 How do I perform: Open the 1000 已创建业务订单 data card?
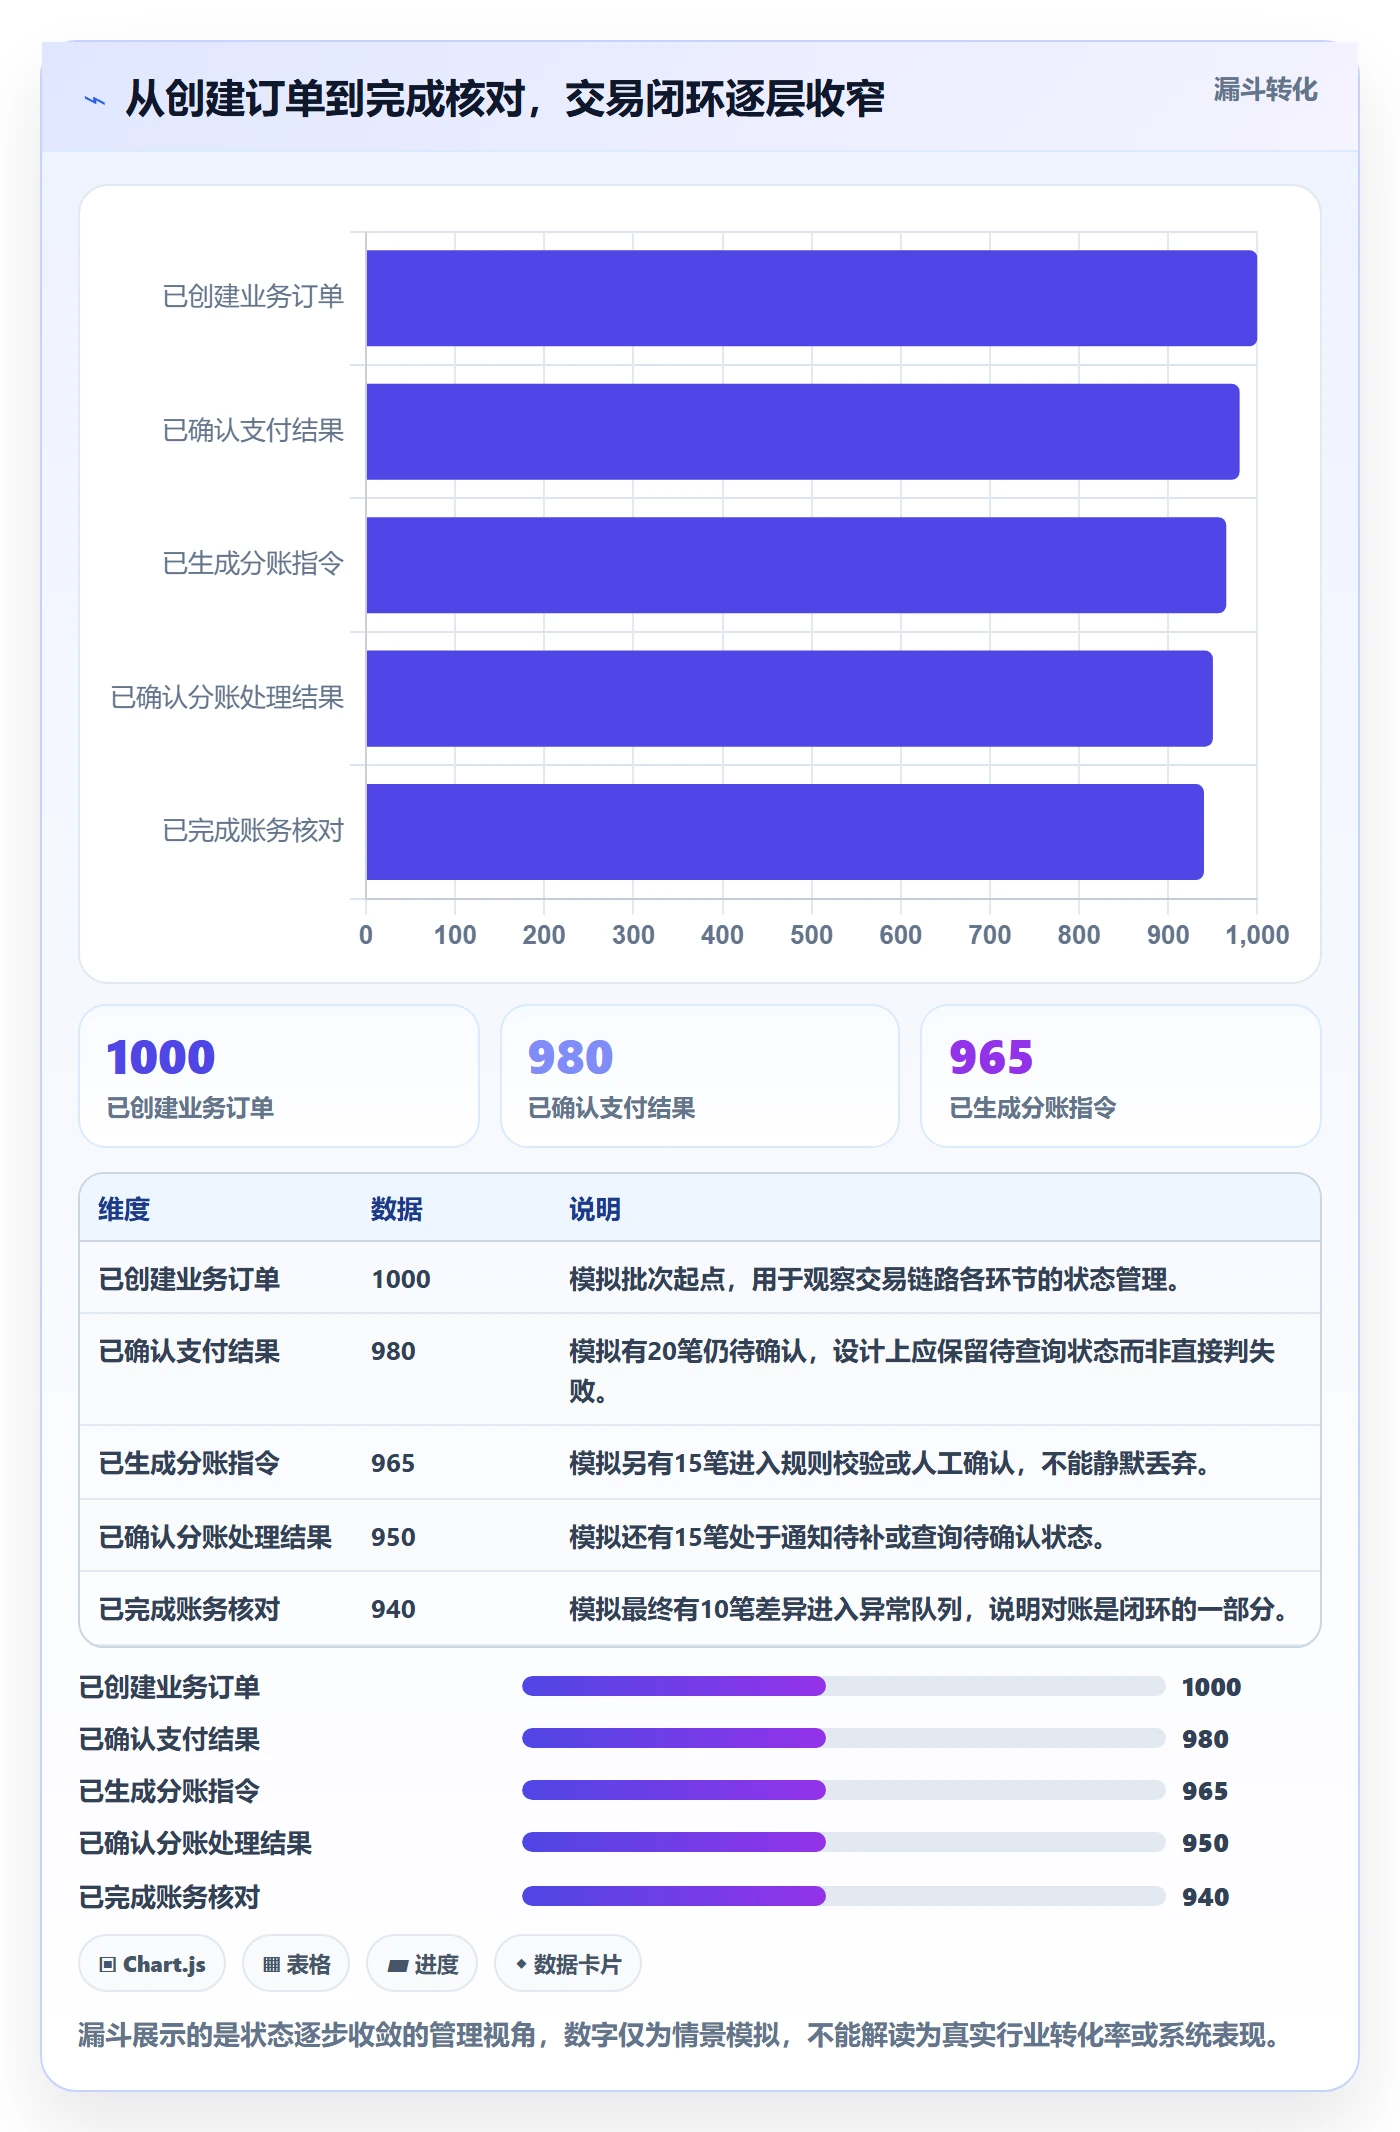[x=279, y=1076]
